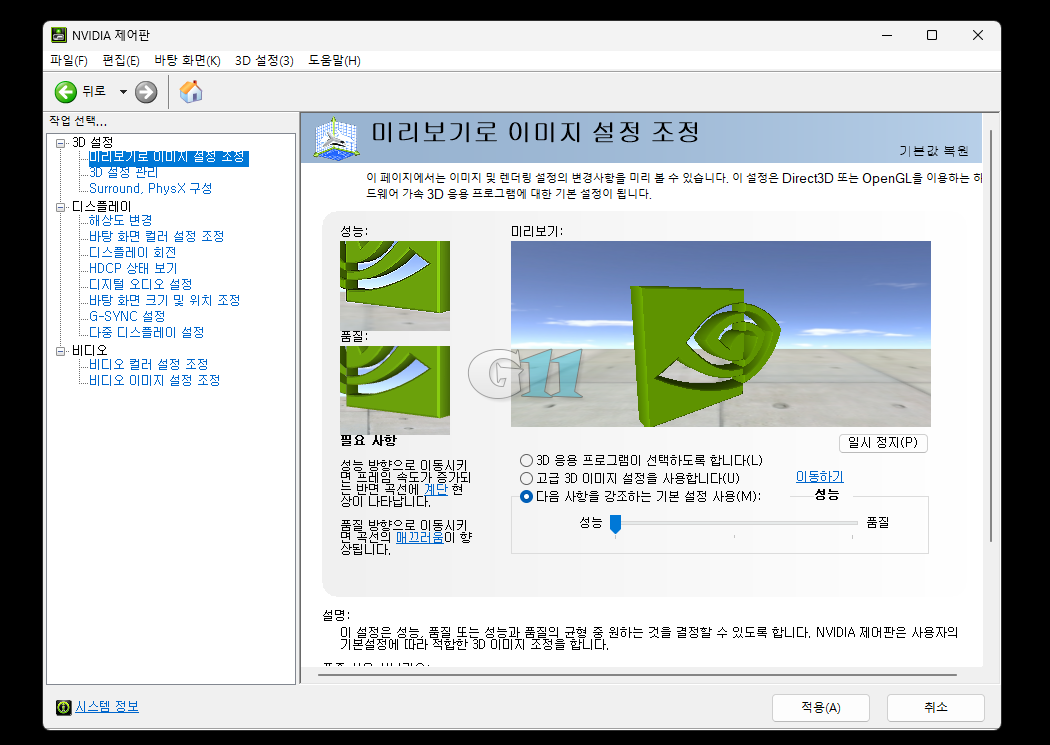Open the Home icon in toolbar
The width and height of the screenshot is (1050, 745).
point(191,92)
